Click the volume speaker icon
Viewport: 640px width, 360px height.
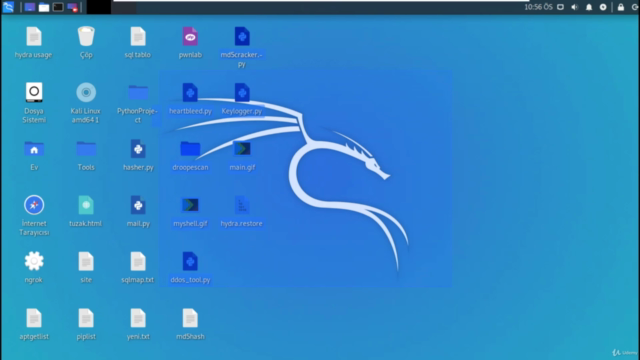575,7
